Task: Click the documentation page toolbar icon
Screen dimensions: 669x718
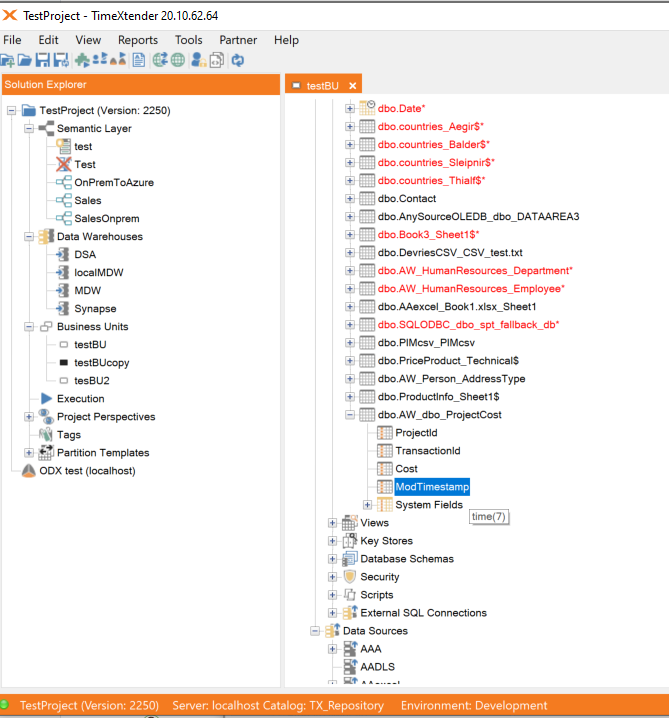Action: click(139, 60)
